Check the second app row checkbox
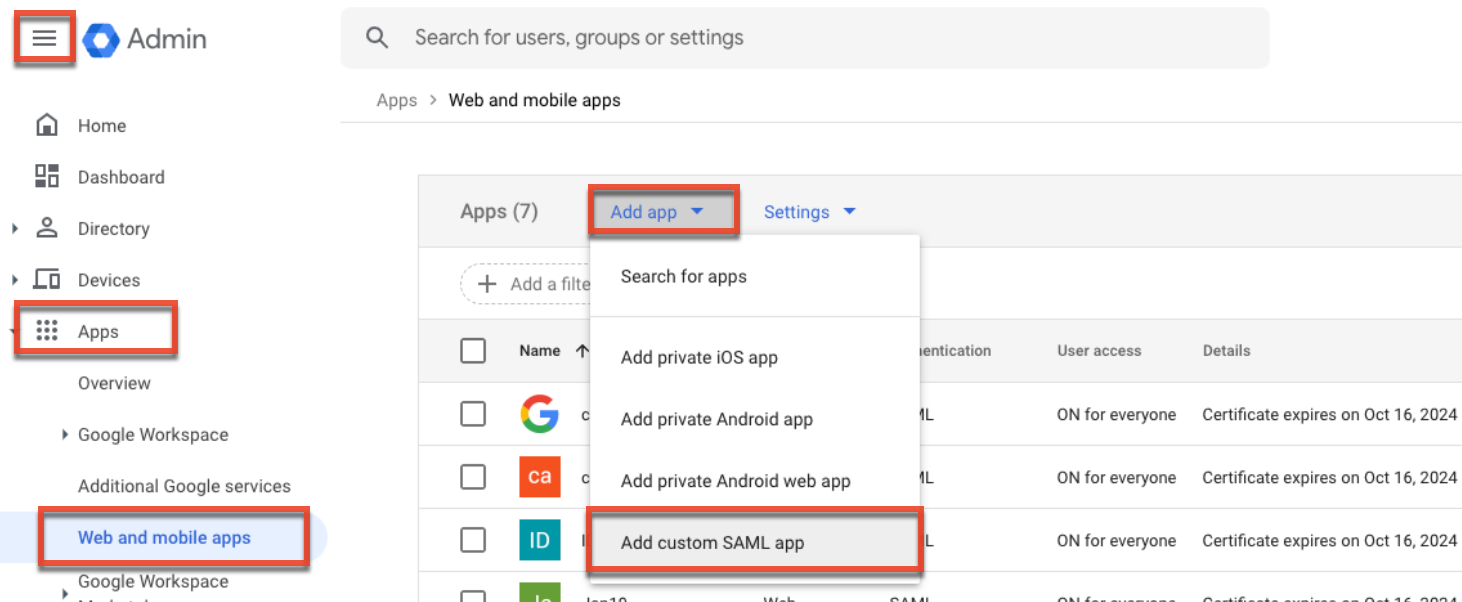Screen dimensions: 1462x602 [473, 477]
